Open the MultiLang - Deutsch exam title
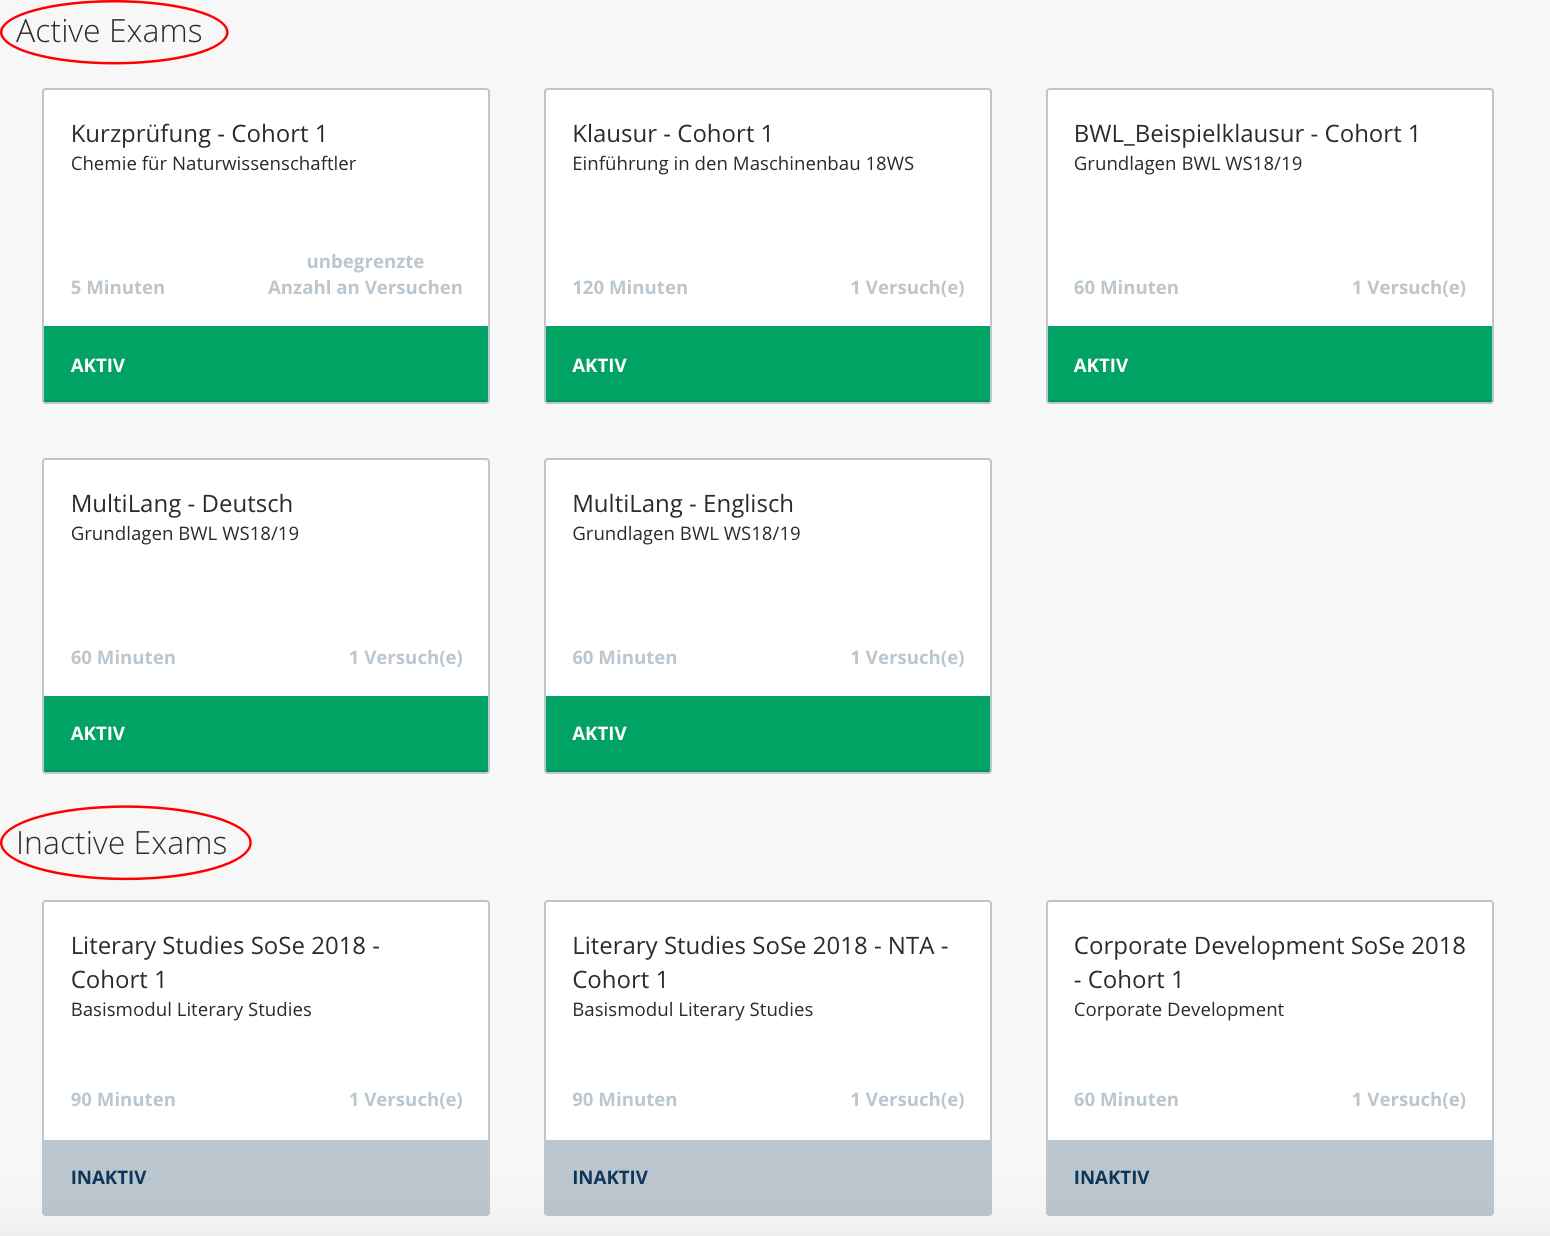Image resolution: width=1550 pixels, height=1236 pixels. click(x=182, y=504)
